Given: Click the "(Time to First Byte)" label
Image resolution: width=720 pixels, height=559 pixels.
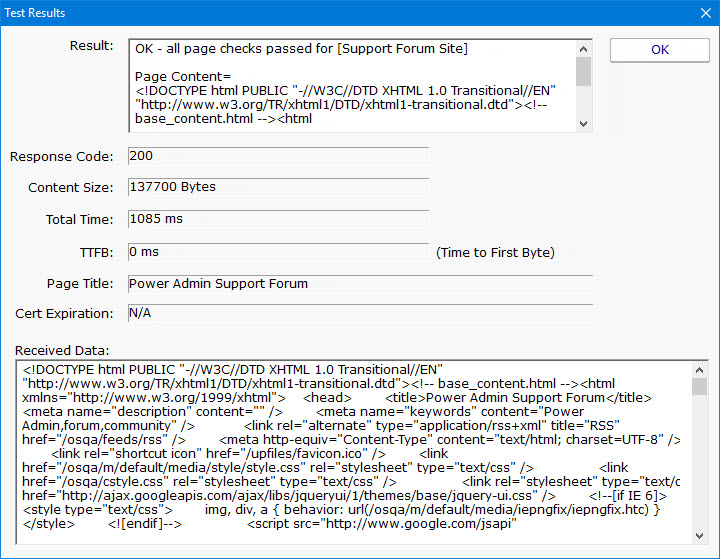Looking at the screenshot, I should pyautogui.click(x=495, y=253).
